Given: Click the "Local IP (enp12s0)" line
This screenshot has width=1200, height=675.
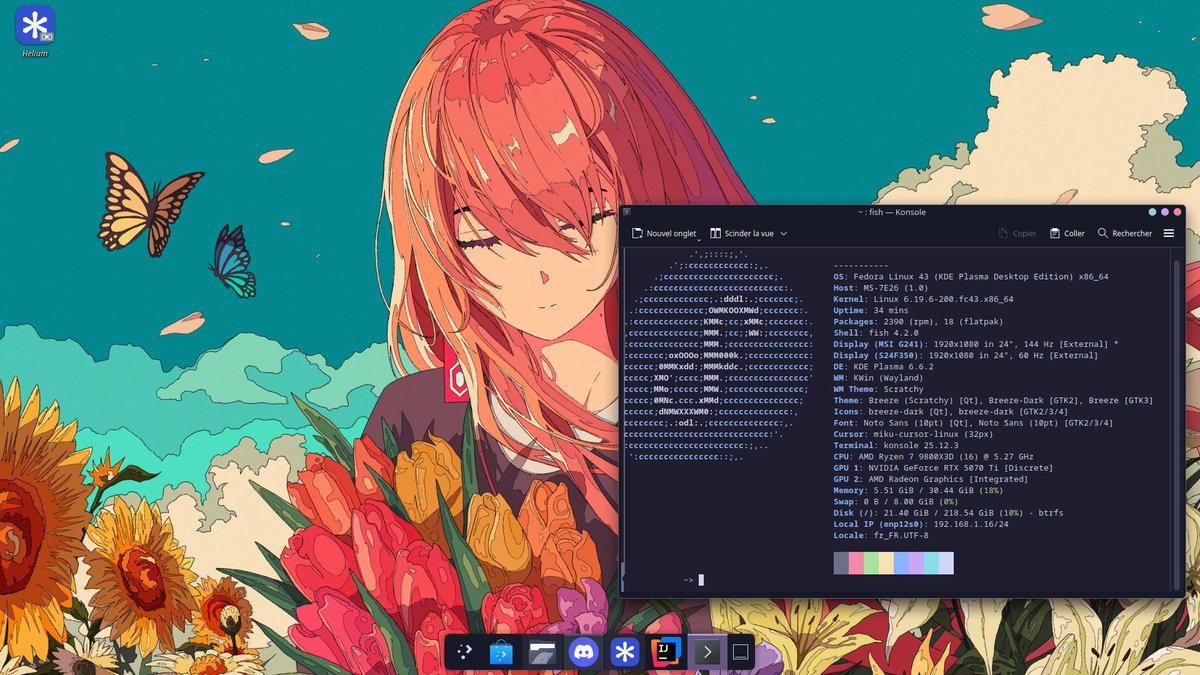Looking at the screenshot, I should click(x=921, y=523).
